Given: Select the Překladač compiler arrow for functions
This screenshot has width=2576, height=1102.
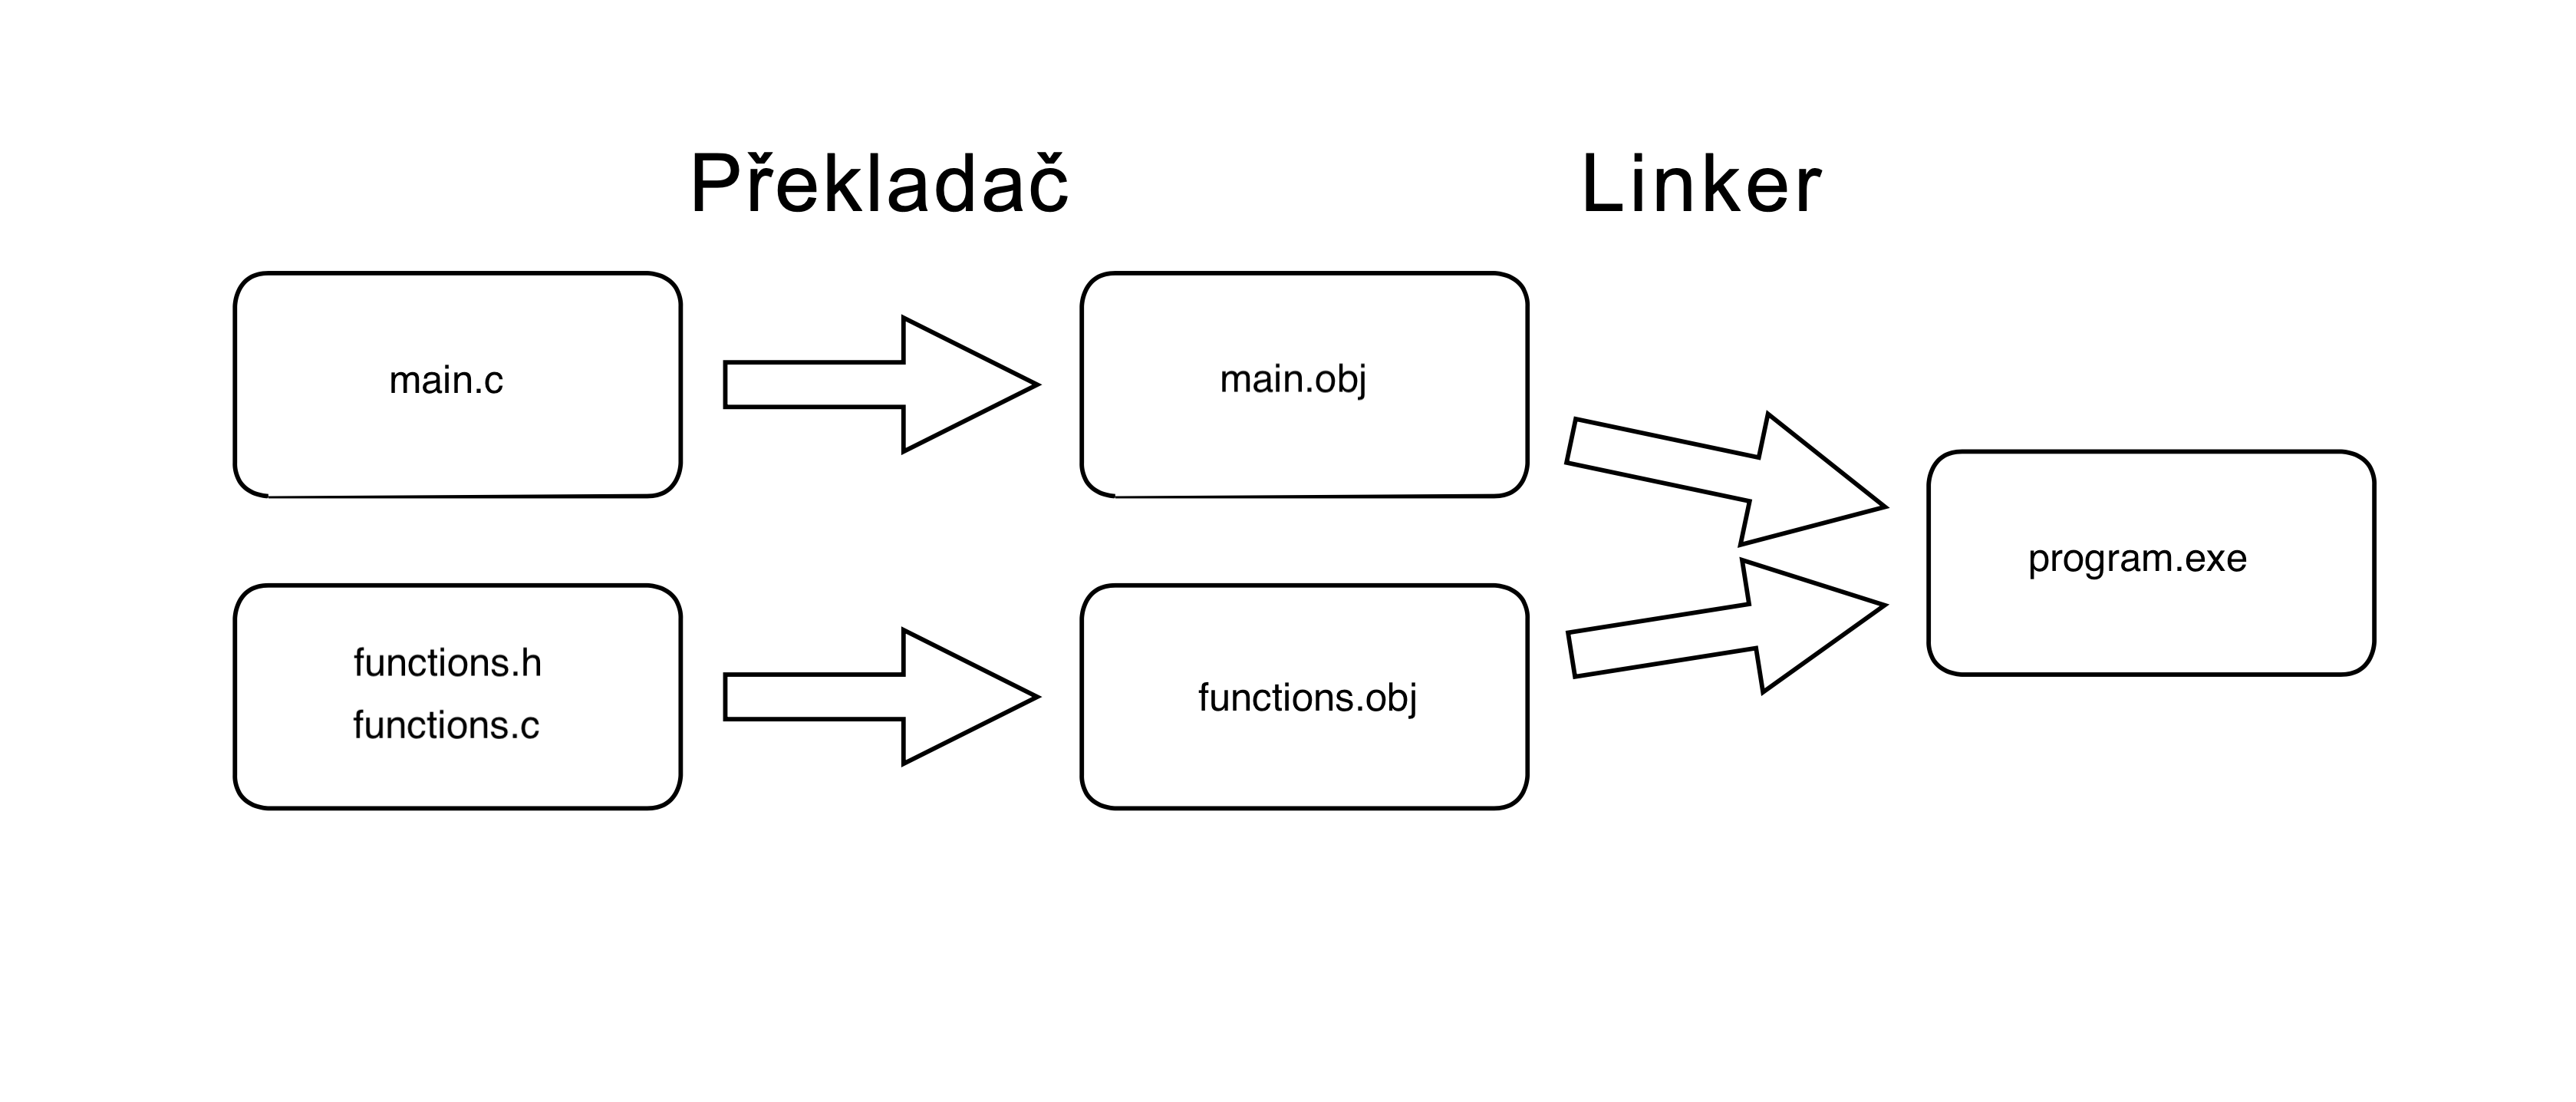Looking at the screenshot, I should [x=805, y=723].
